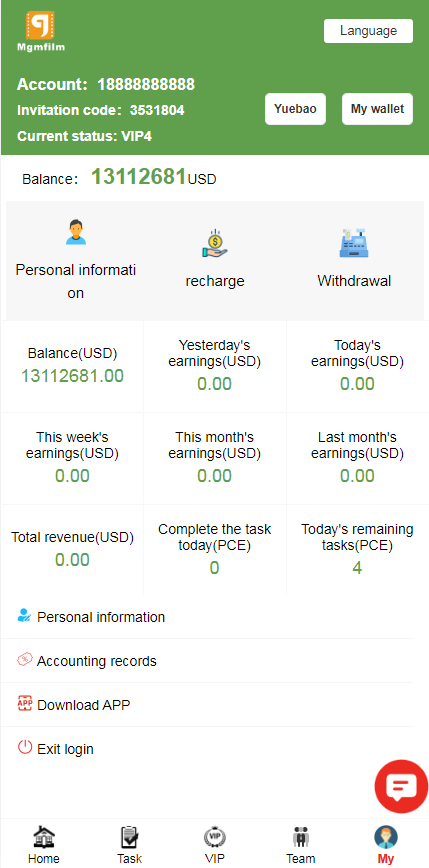The width and height of the screenshot is (429, 868).
Task: Tap the recharge coin-in-hand icon
Action: [x=214, y=244]
